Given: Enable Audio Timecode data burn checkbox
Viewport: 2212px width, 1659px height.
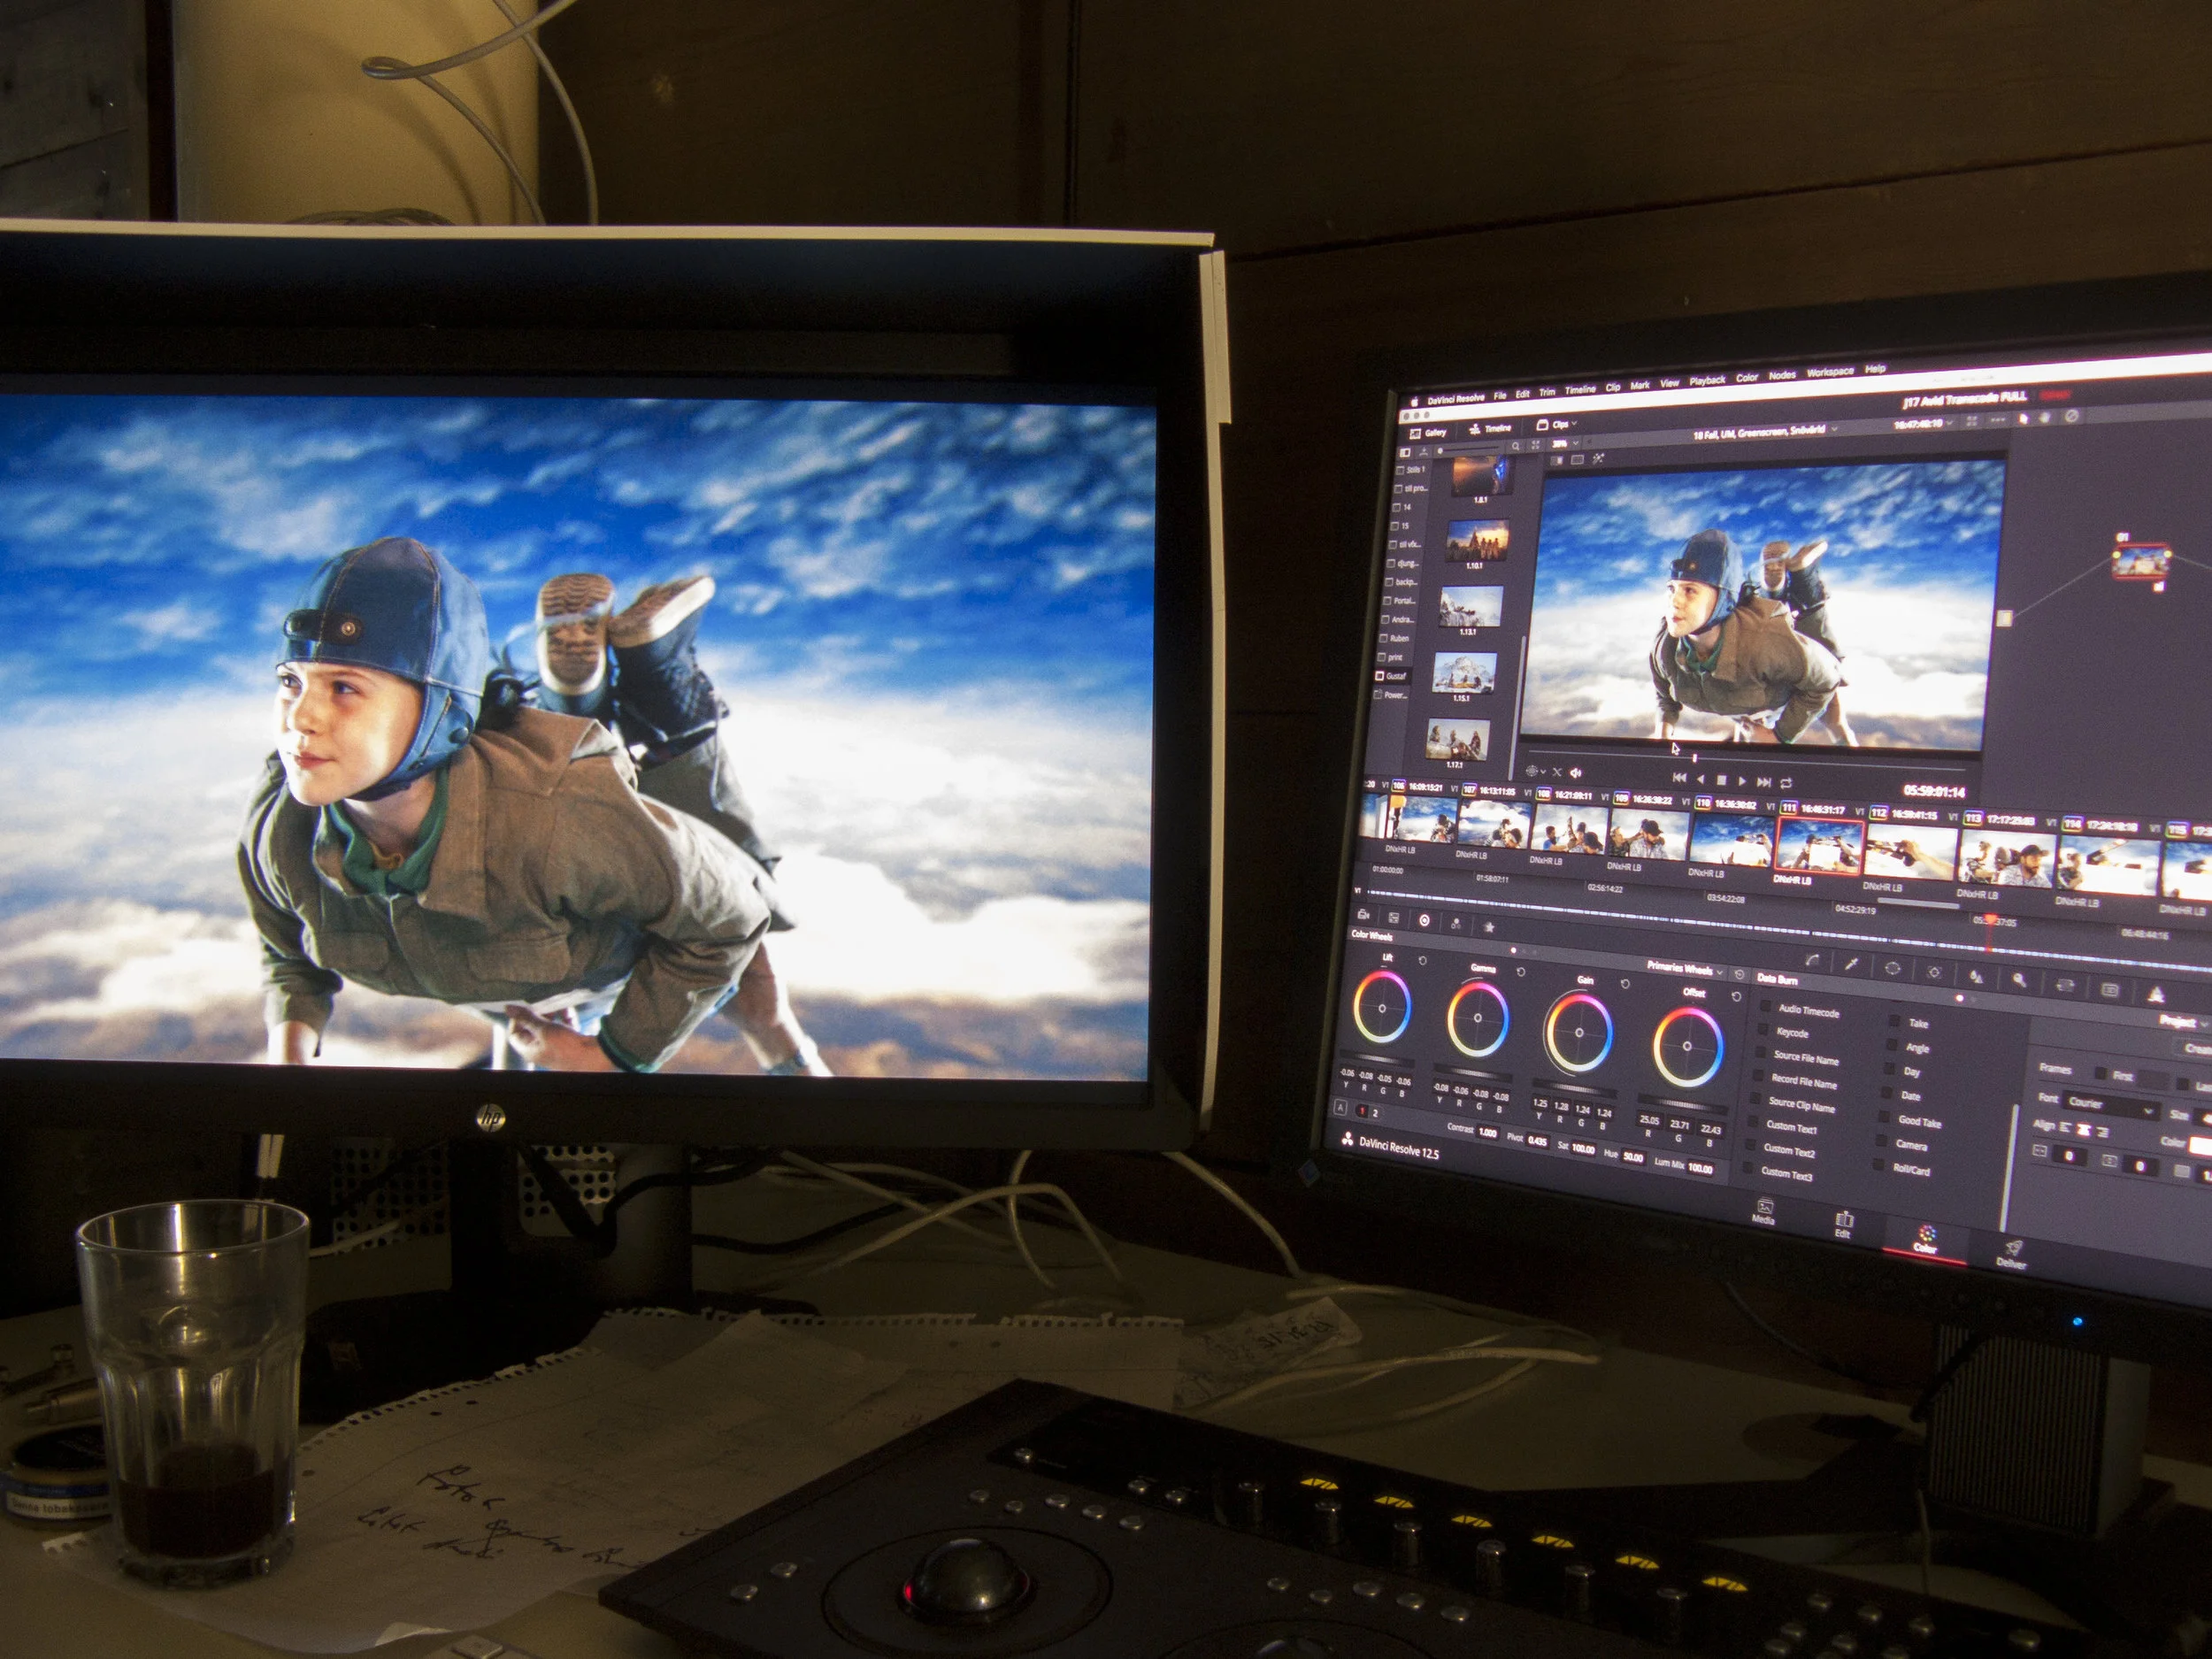Looking at the screenshot, I should pos(1765,1006).
